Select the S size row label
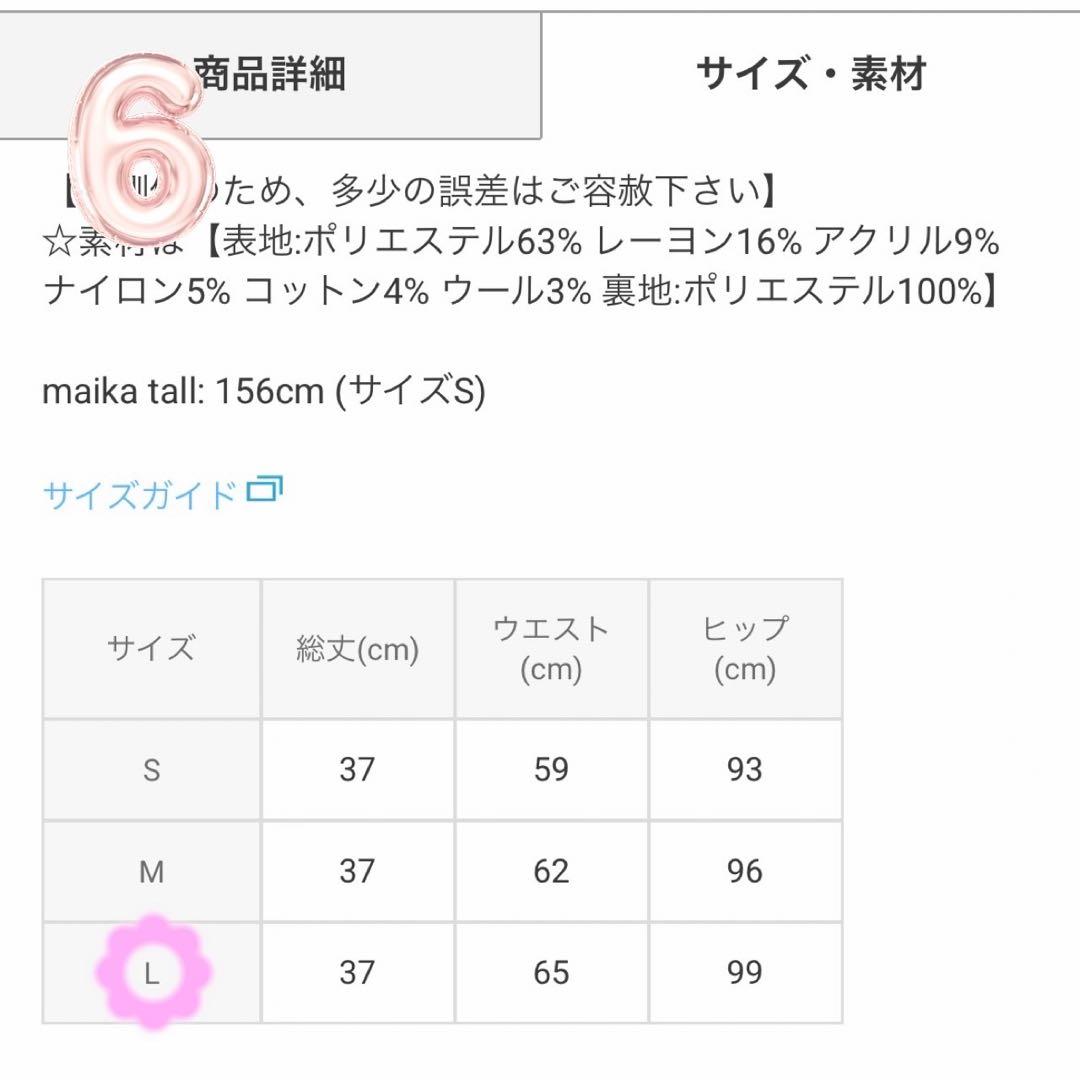 [151, 770]
